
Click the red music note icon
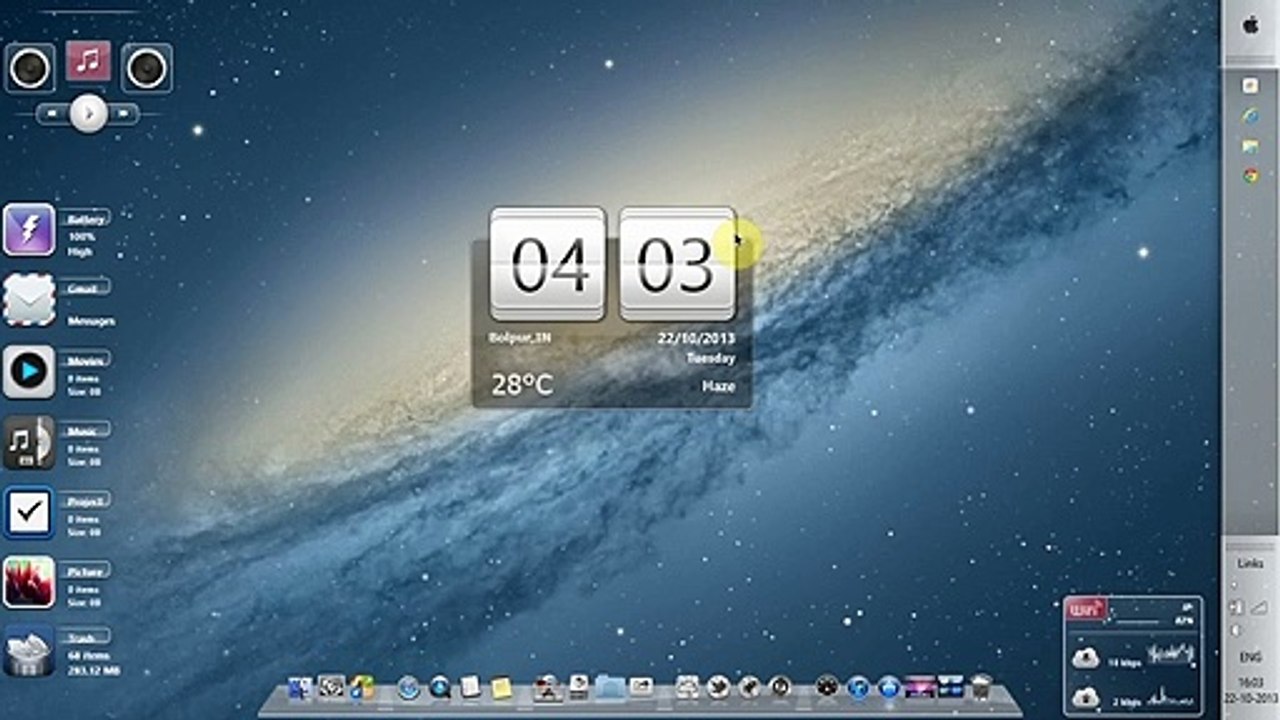click(x=88, y=61)
